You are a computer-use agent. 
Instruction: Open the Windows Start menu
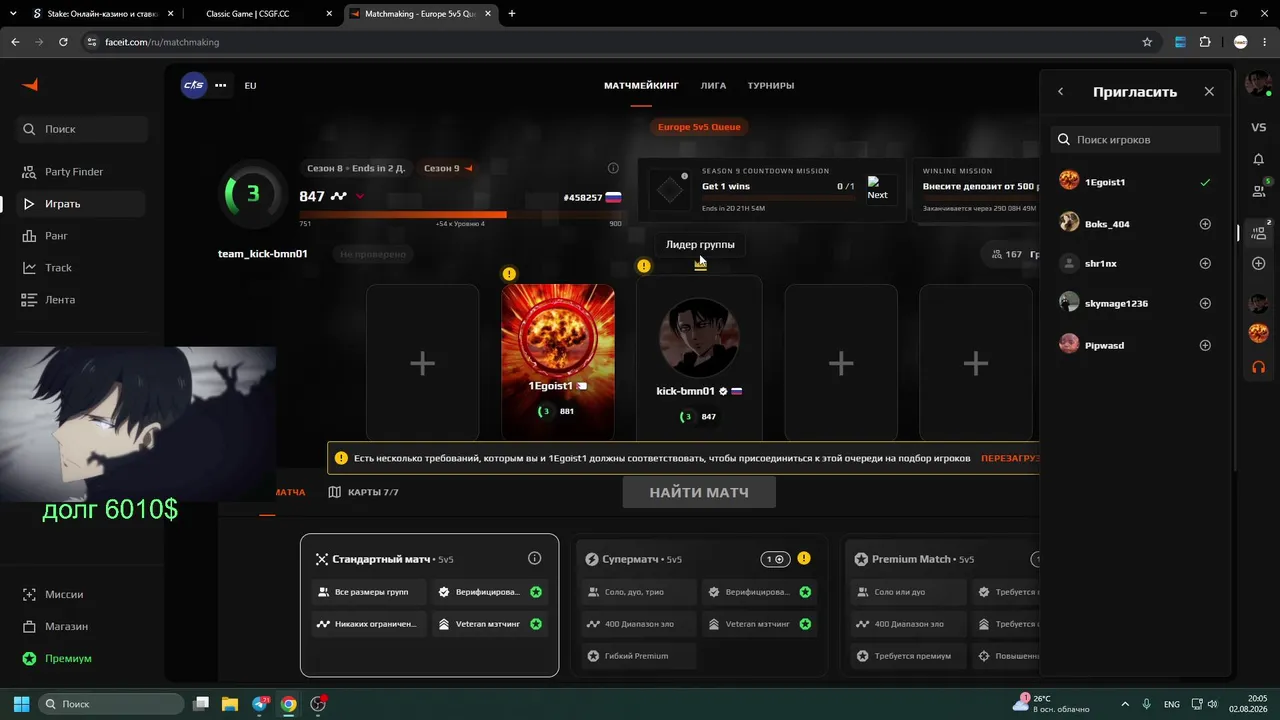click(21, 704)
